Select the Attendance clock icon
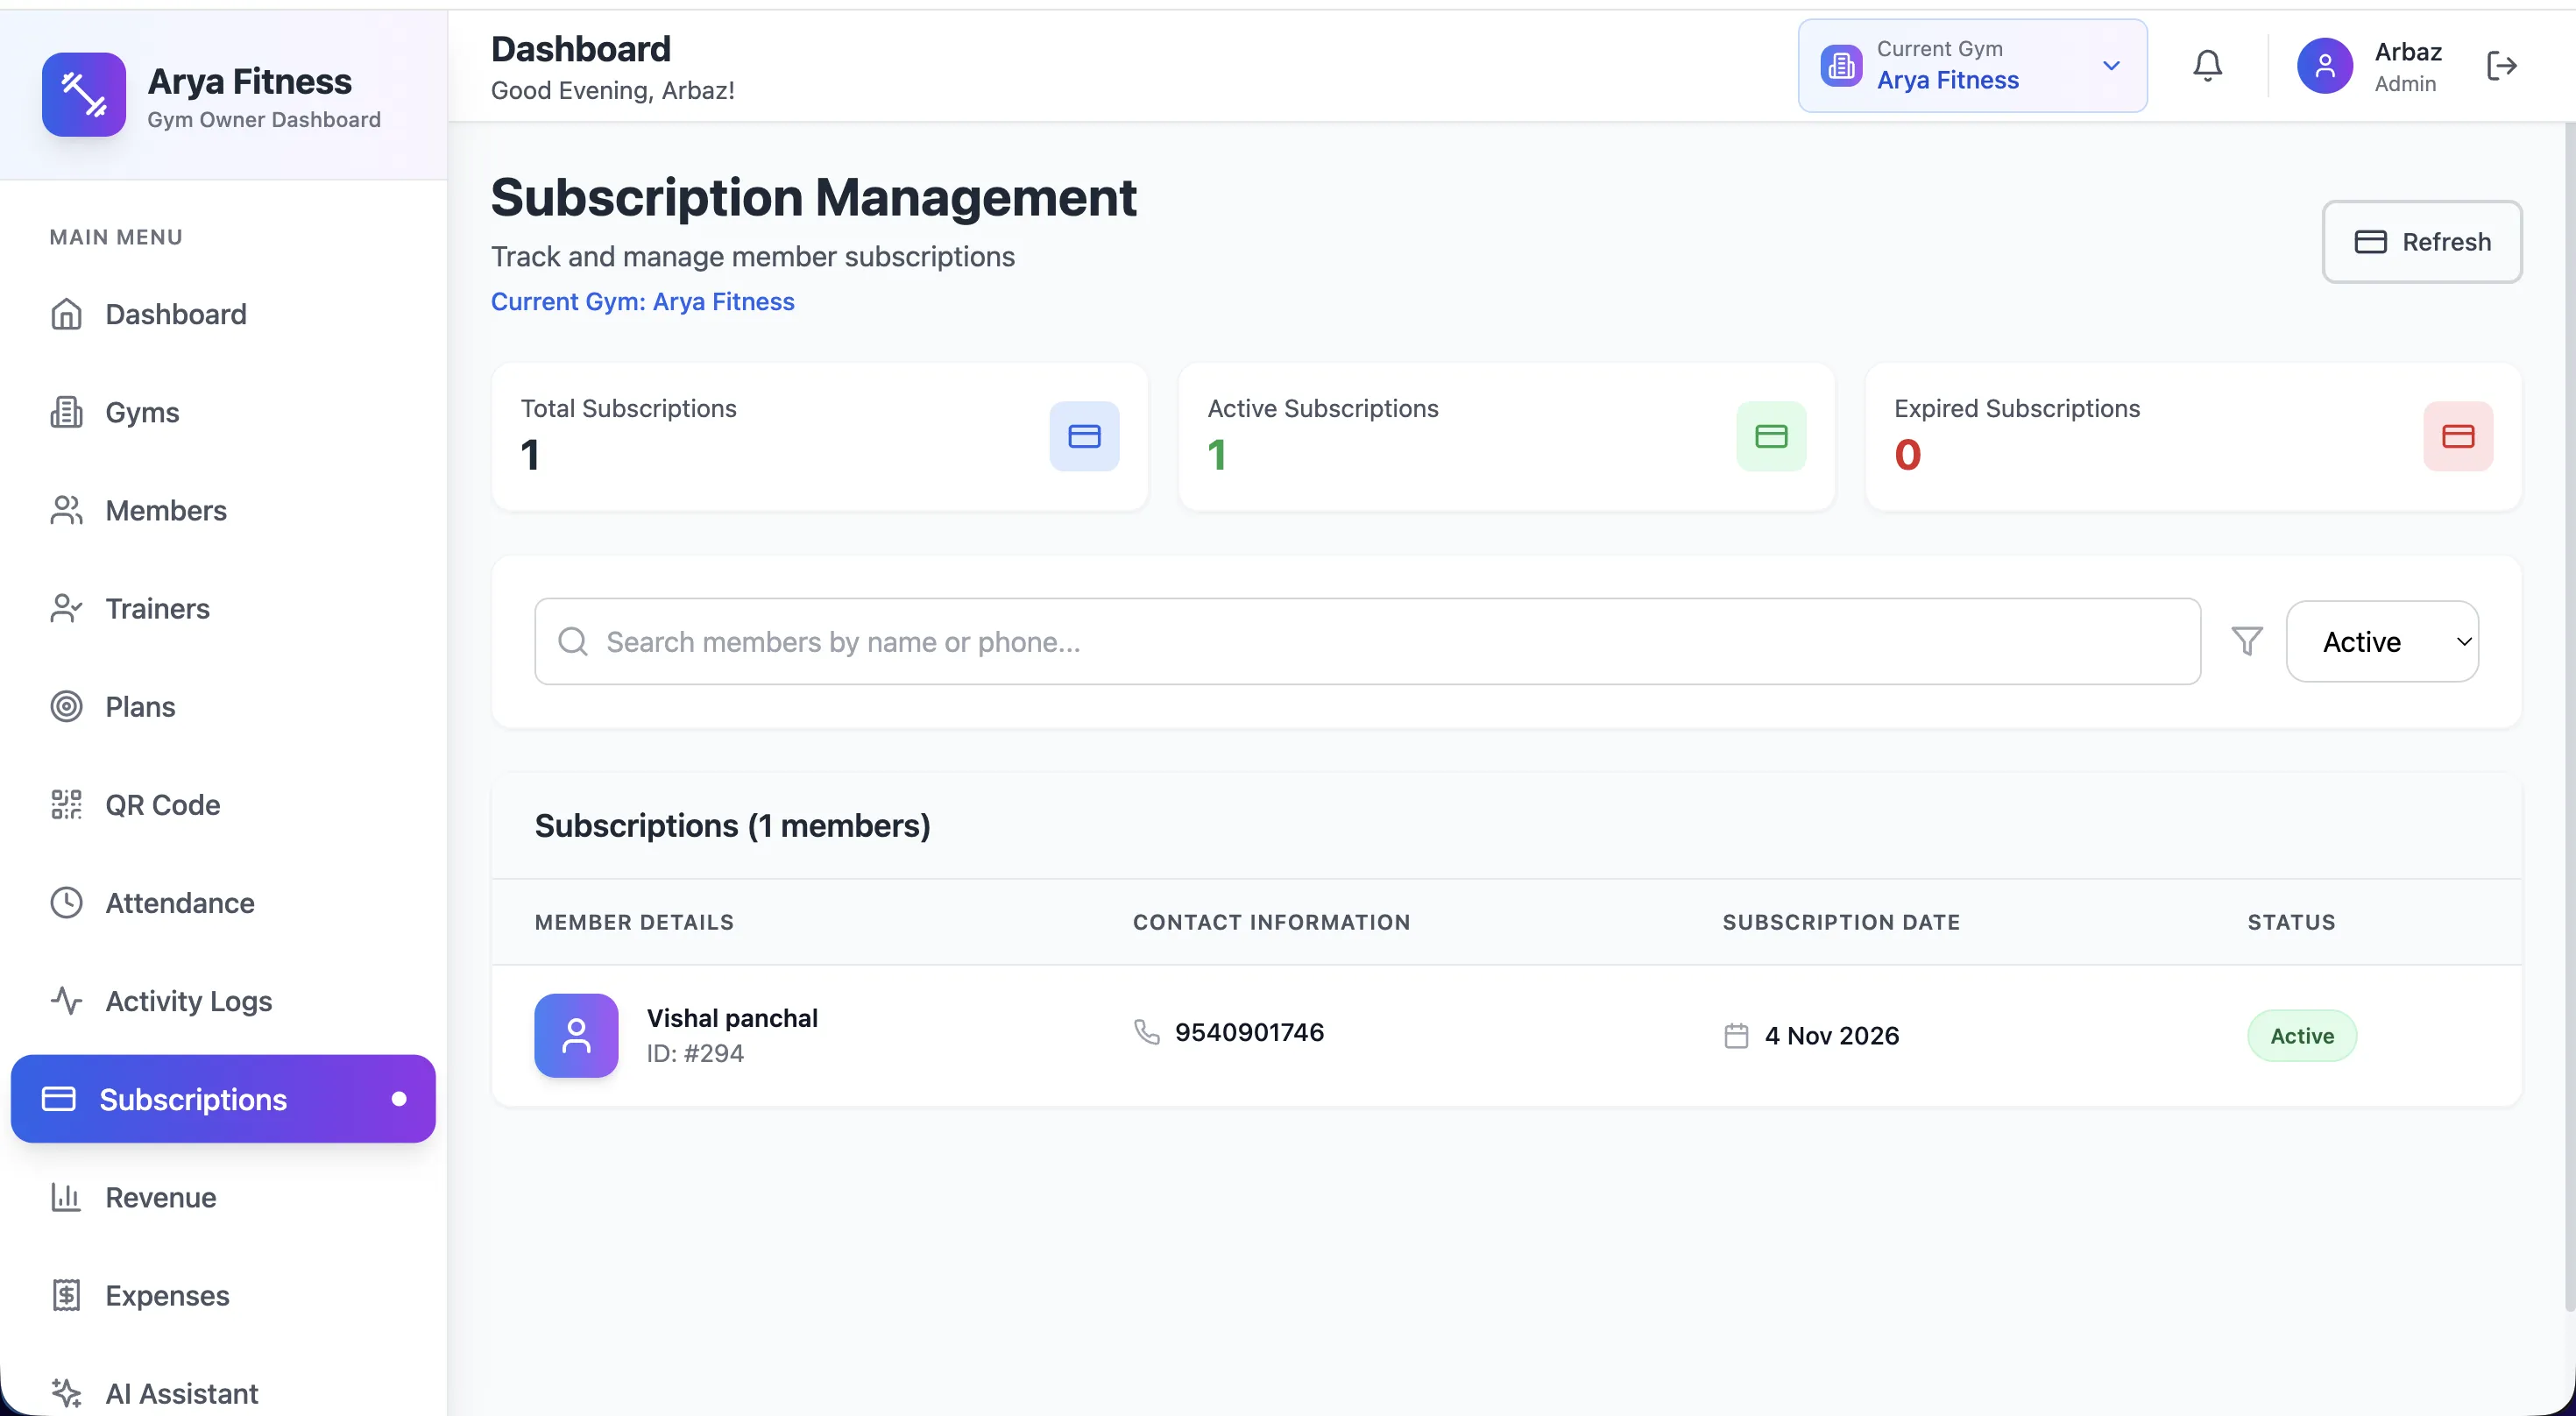This screenshot has height=1416, width=2576. (66, 902)
